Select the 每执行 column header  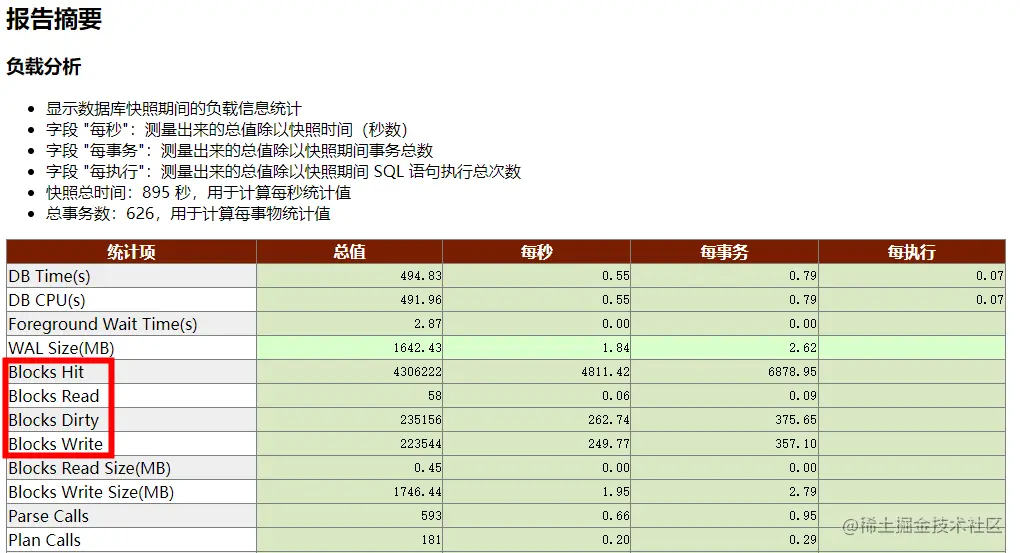(912, 252)
